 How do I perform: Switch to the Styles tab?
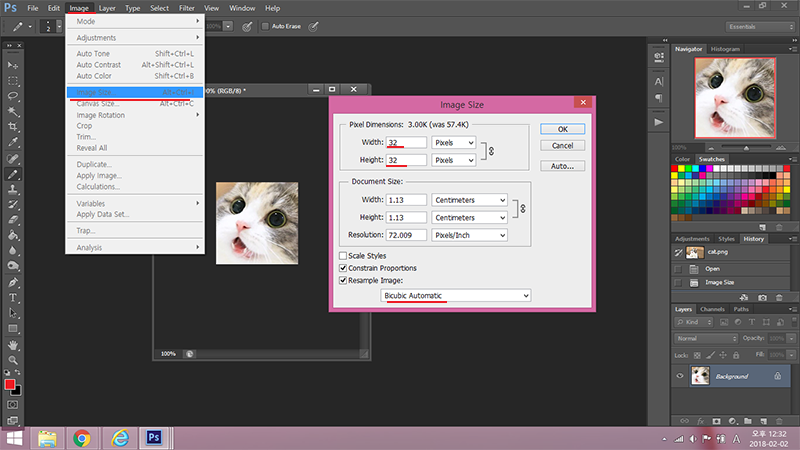(726, 239)
